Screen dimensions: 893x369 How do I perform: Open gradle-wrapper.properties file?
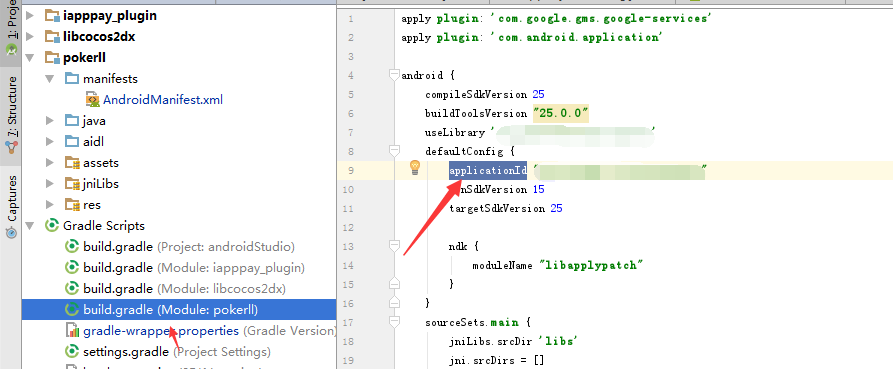tap(210, 331)
